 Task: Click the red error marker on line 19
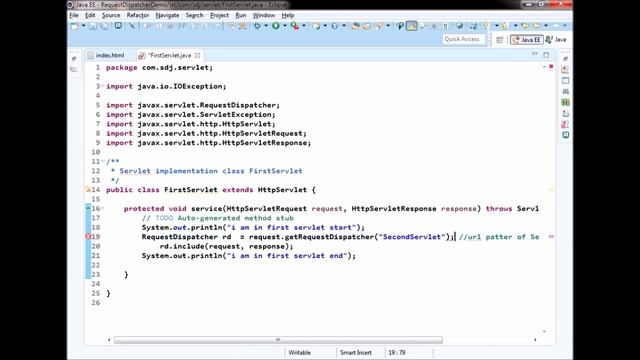88,237
